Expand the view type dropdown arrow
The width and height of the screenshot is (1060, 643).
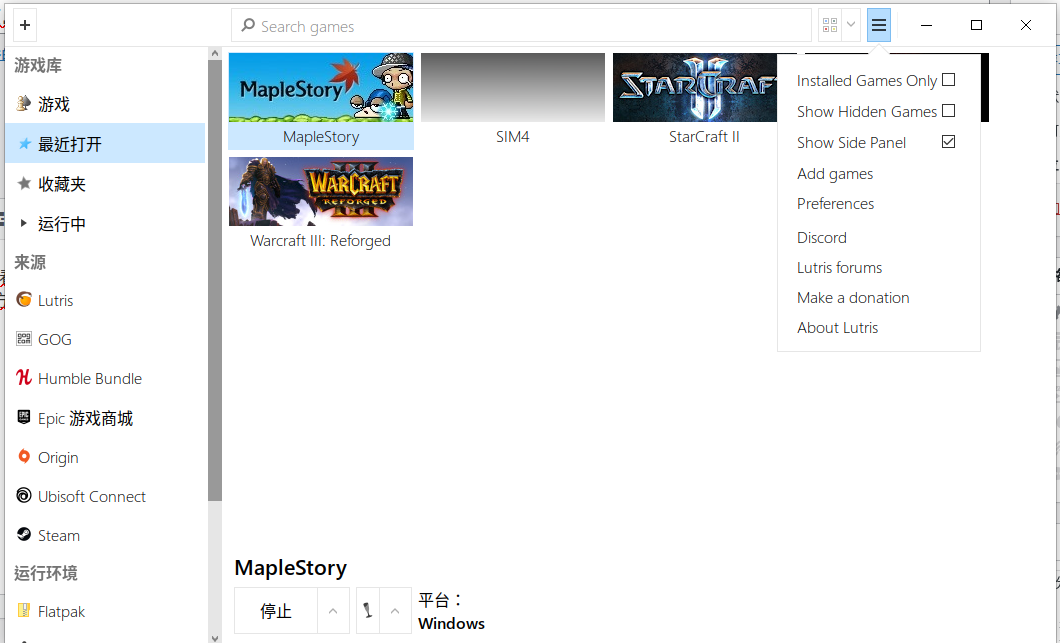click(x=851, y=25)
